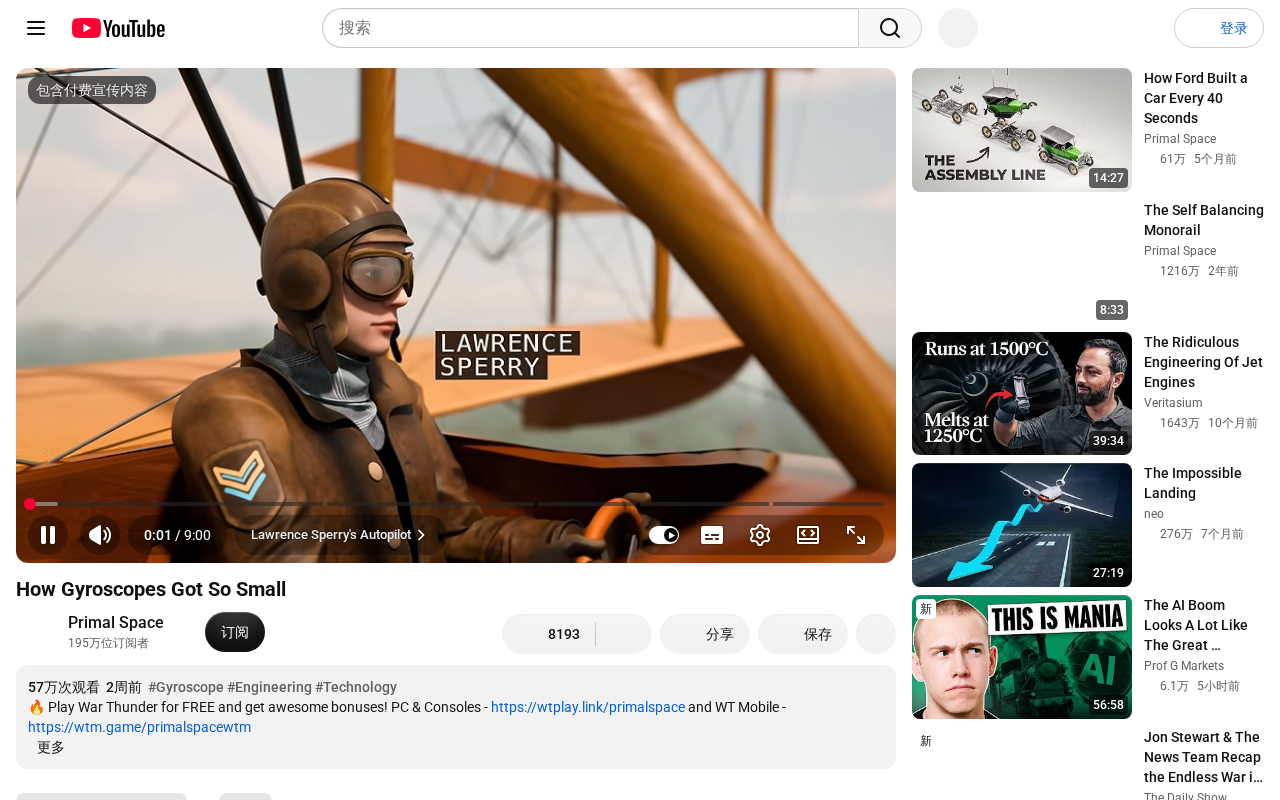Click into the search input field

(590, 28)
